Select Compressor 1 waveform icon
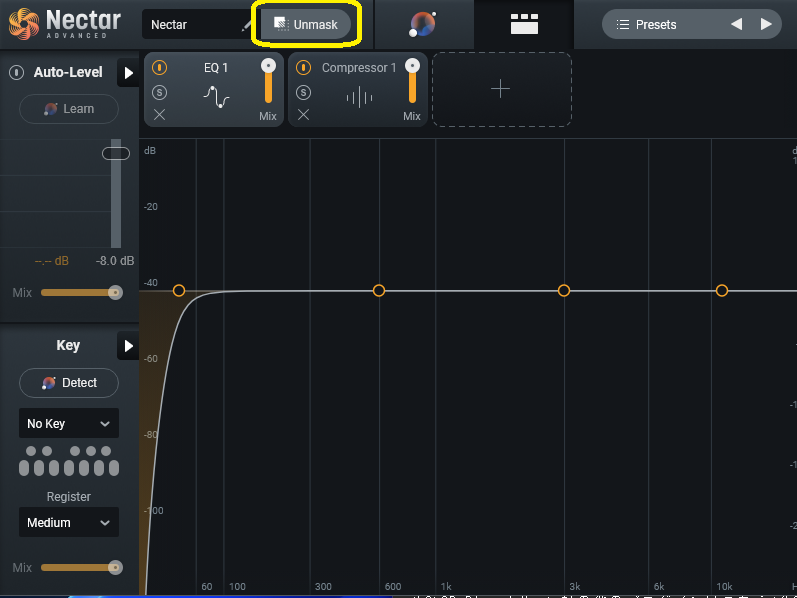The height and width of the screenshot is (598, 797). coord(359,97)
